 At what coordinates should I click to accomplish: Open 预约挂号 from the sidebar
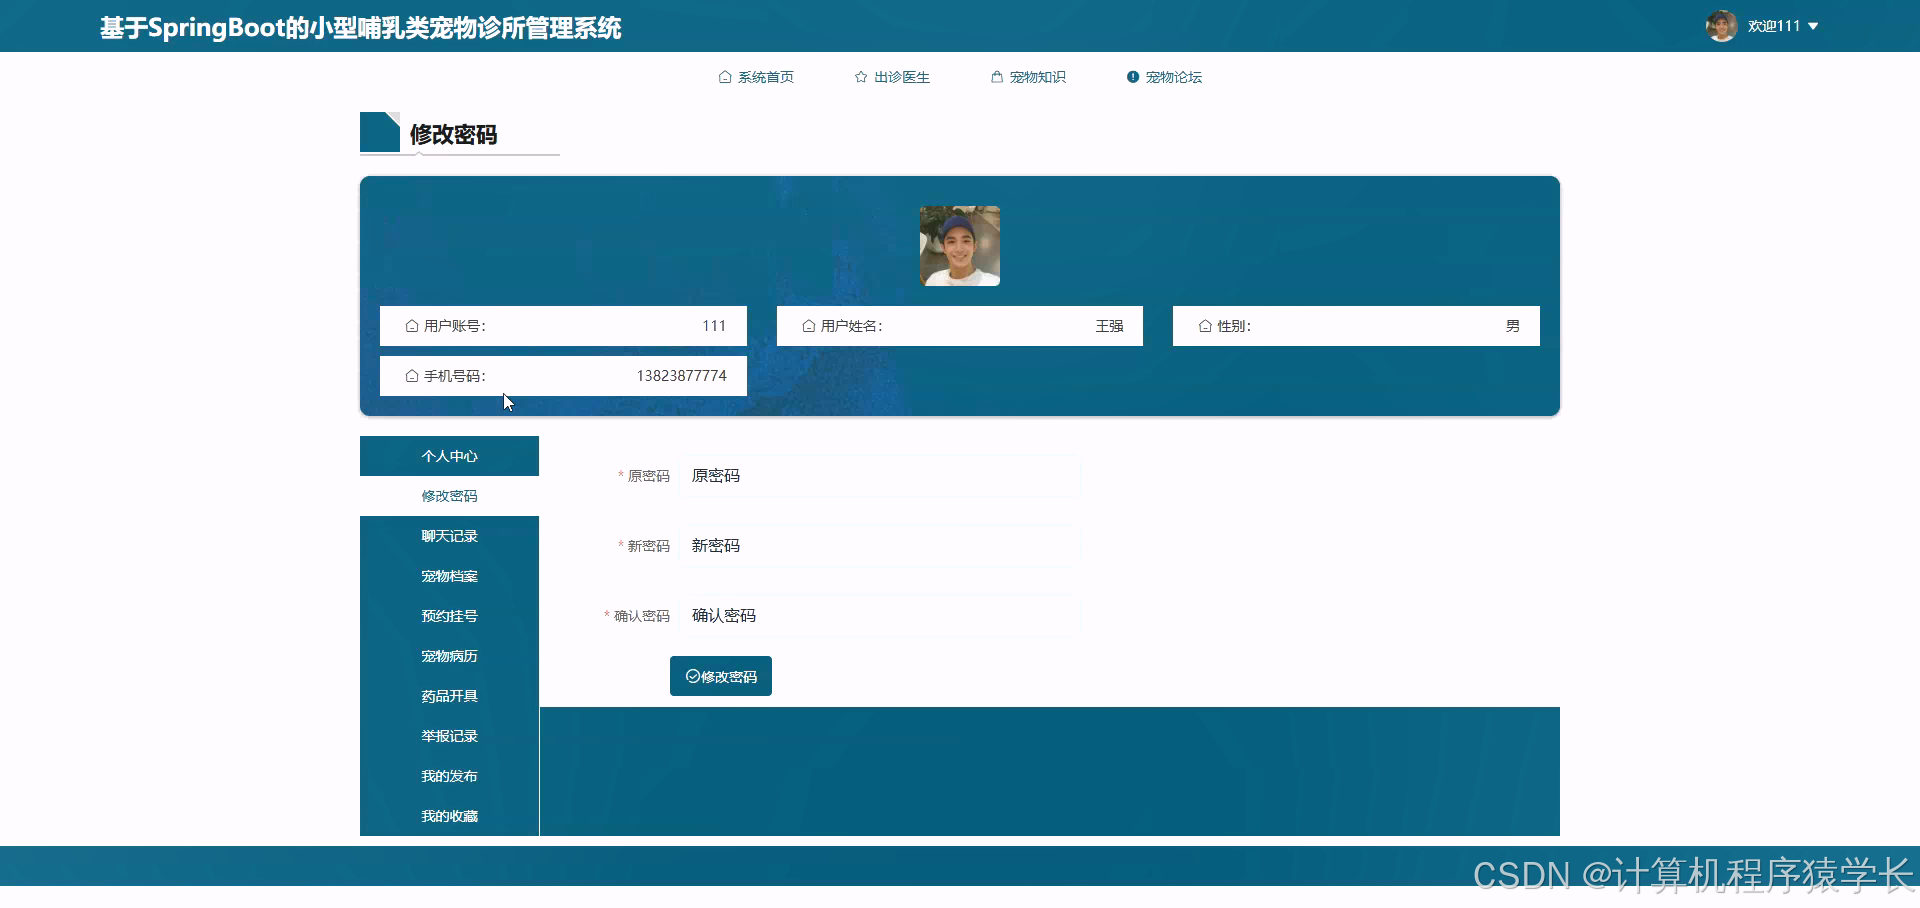pos(449,615)
